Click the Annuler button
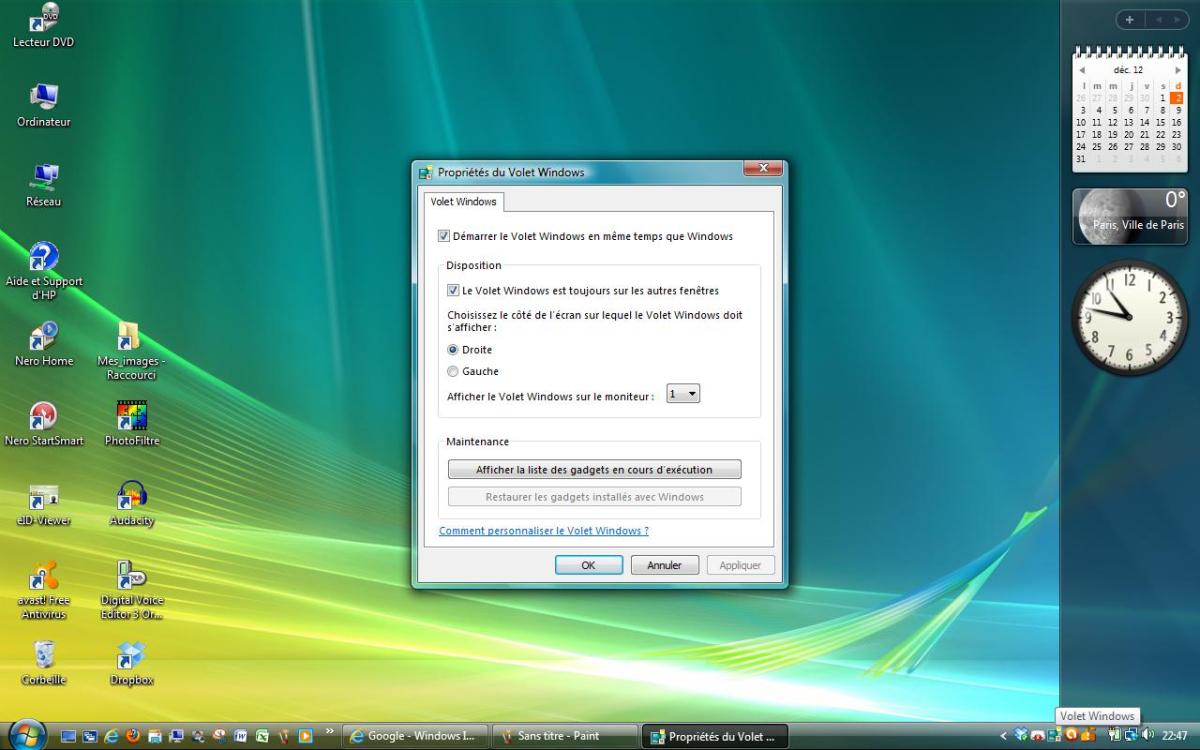 664,566
